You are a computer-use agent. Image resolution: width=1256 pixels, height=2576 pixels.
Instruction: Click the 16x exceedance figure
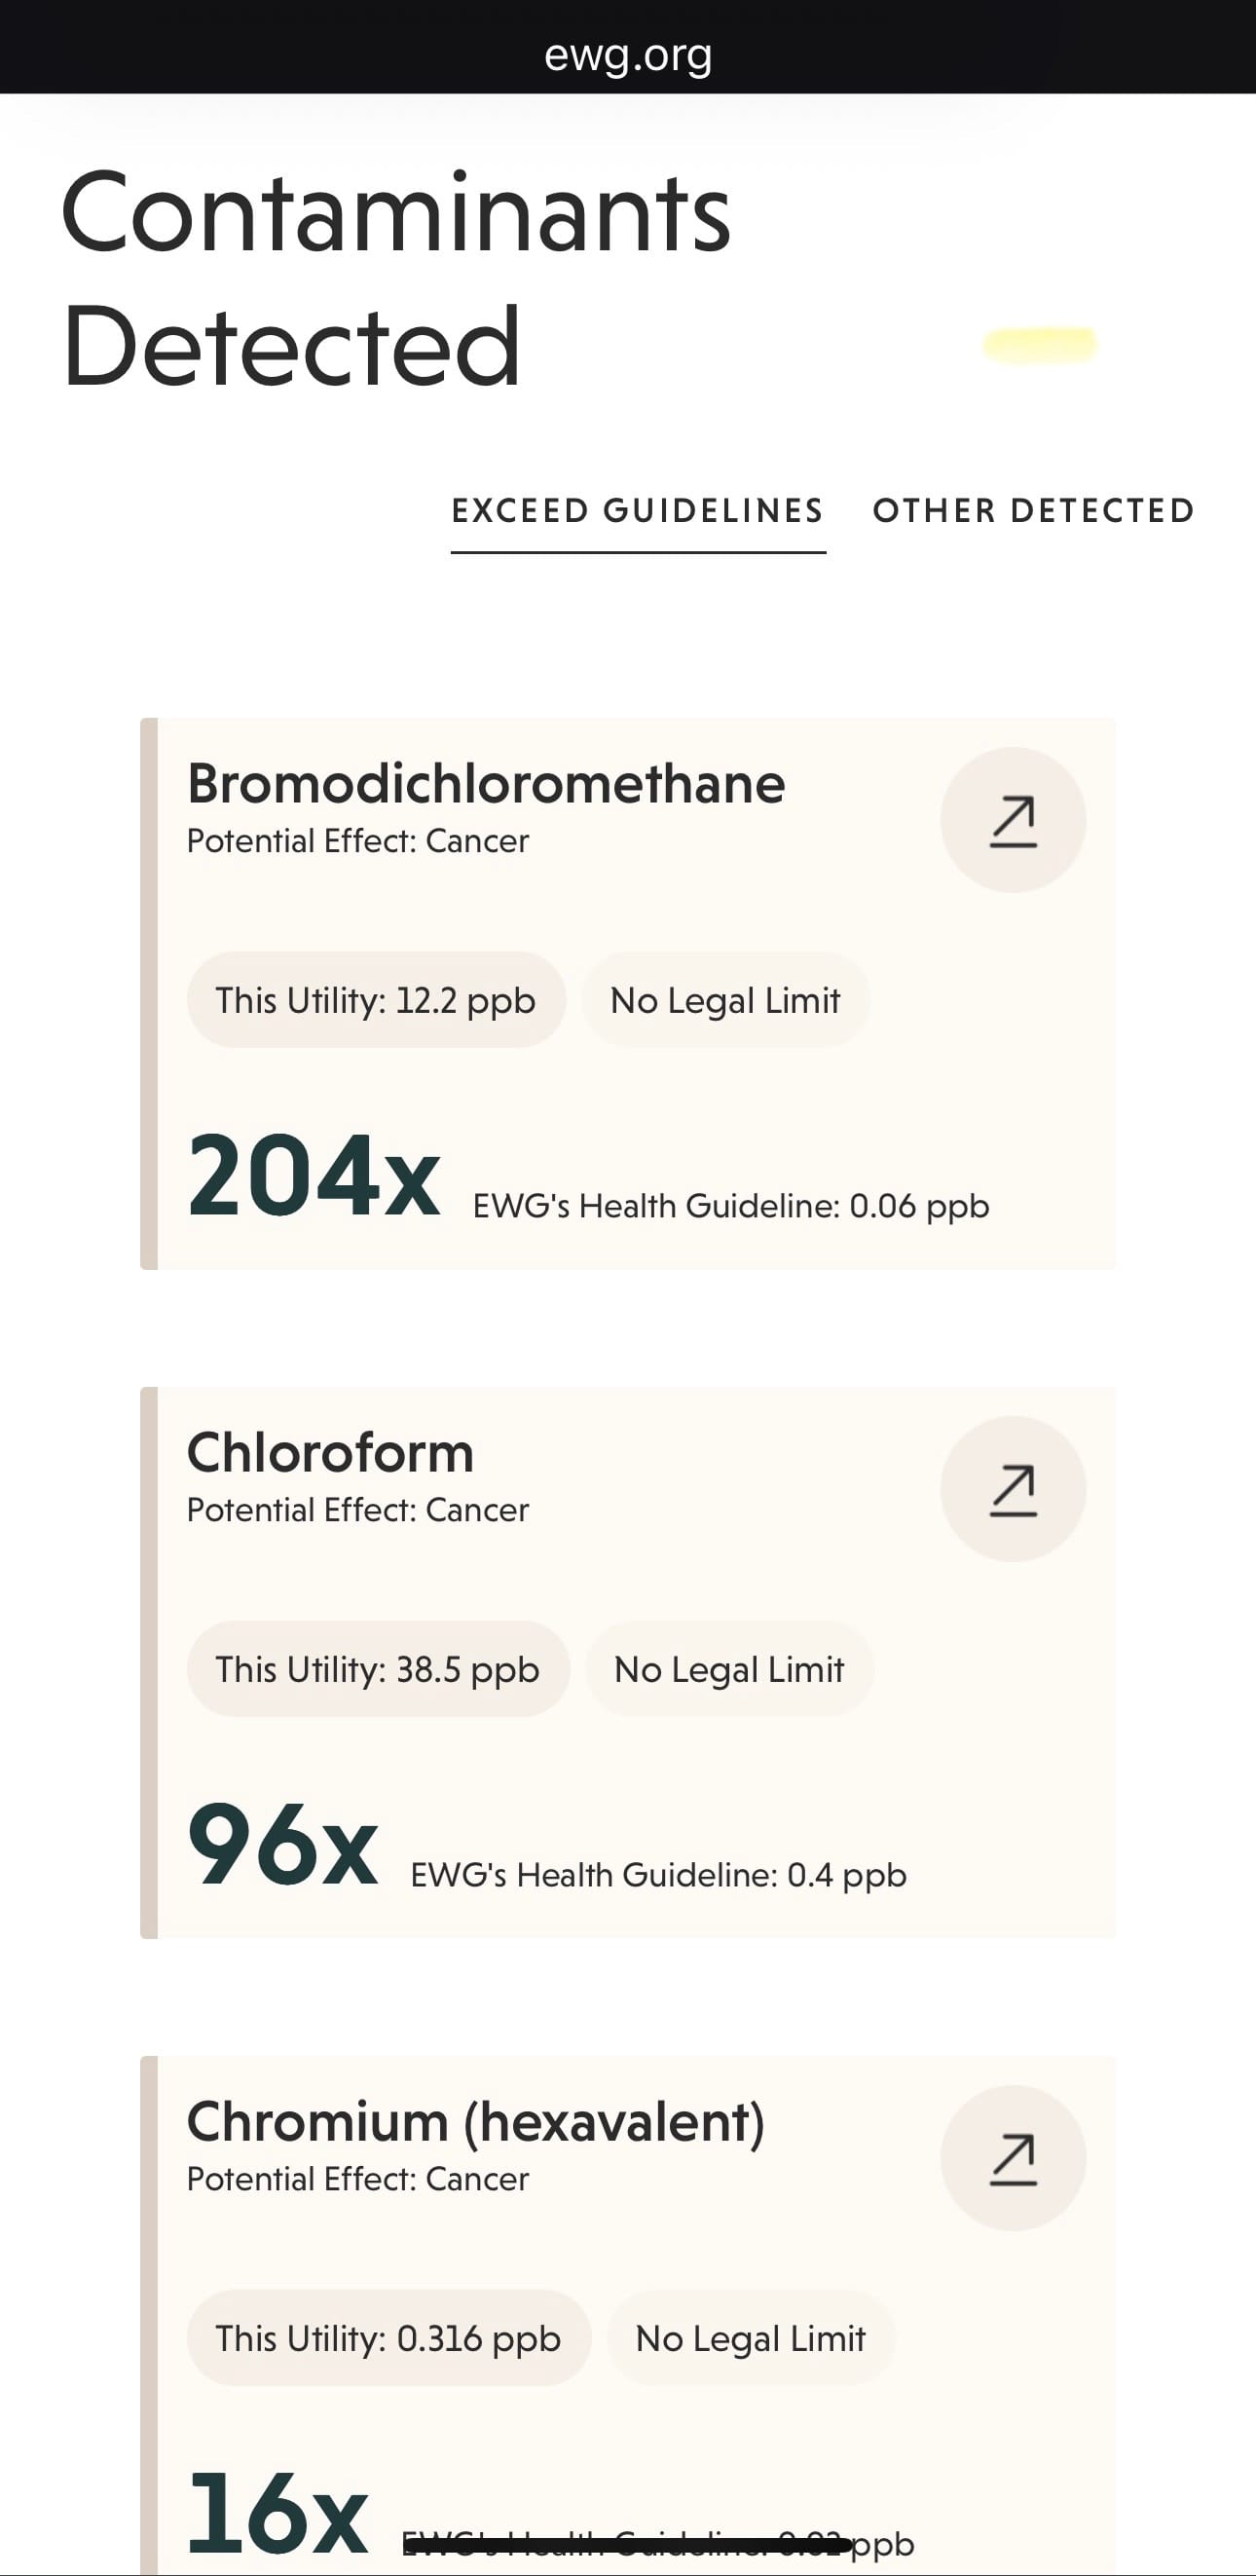pos(278,2514)
